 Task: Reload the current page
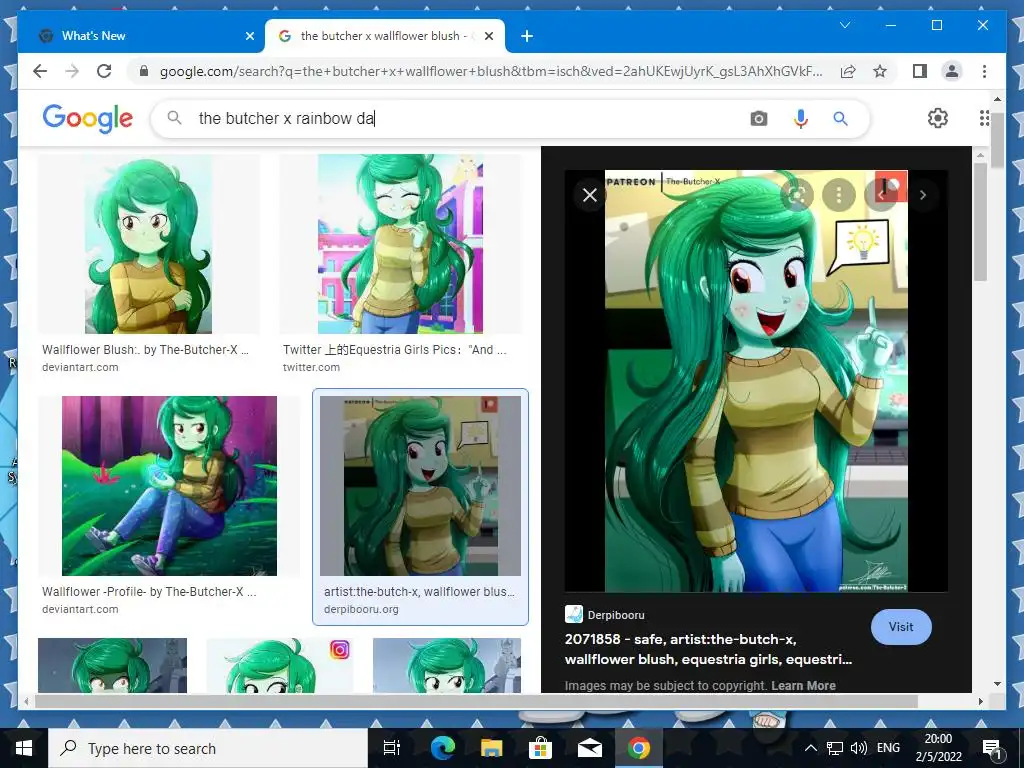(x=104, y=71)
